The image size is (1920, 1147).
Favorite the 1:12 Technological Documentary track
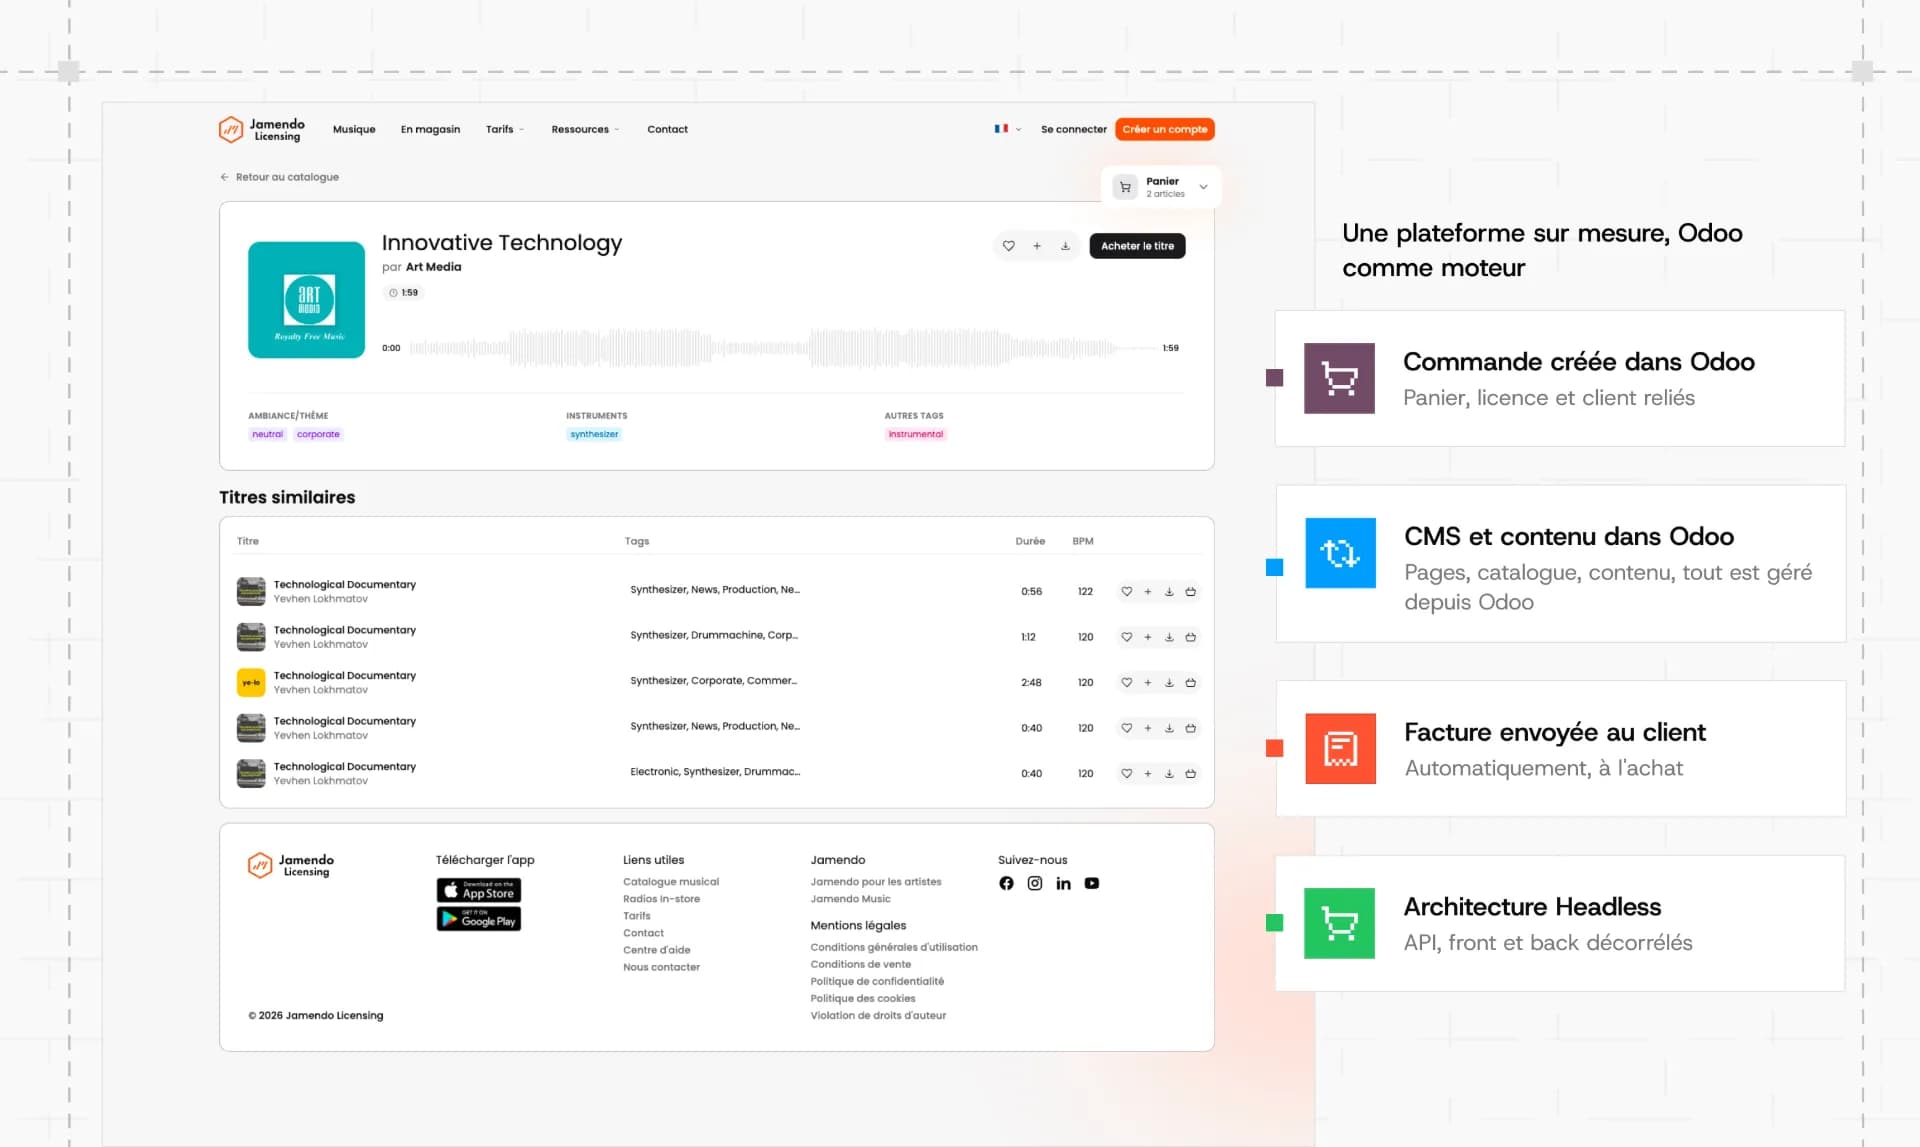pos(1126,637)
